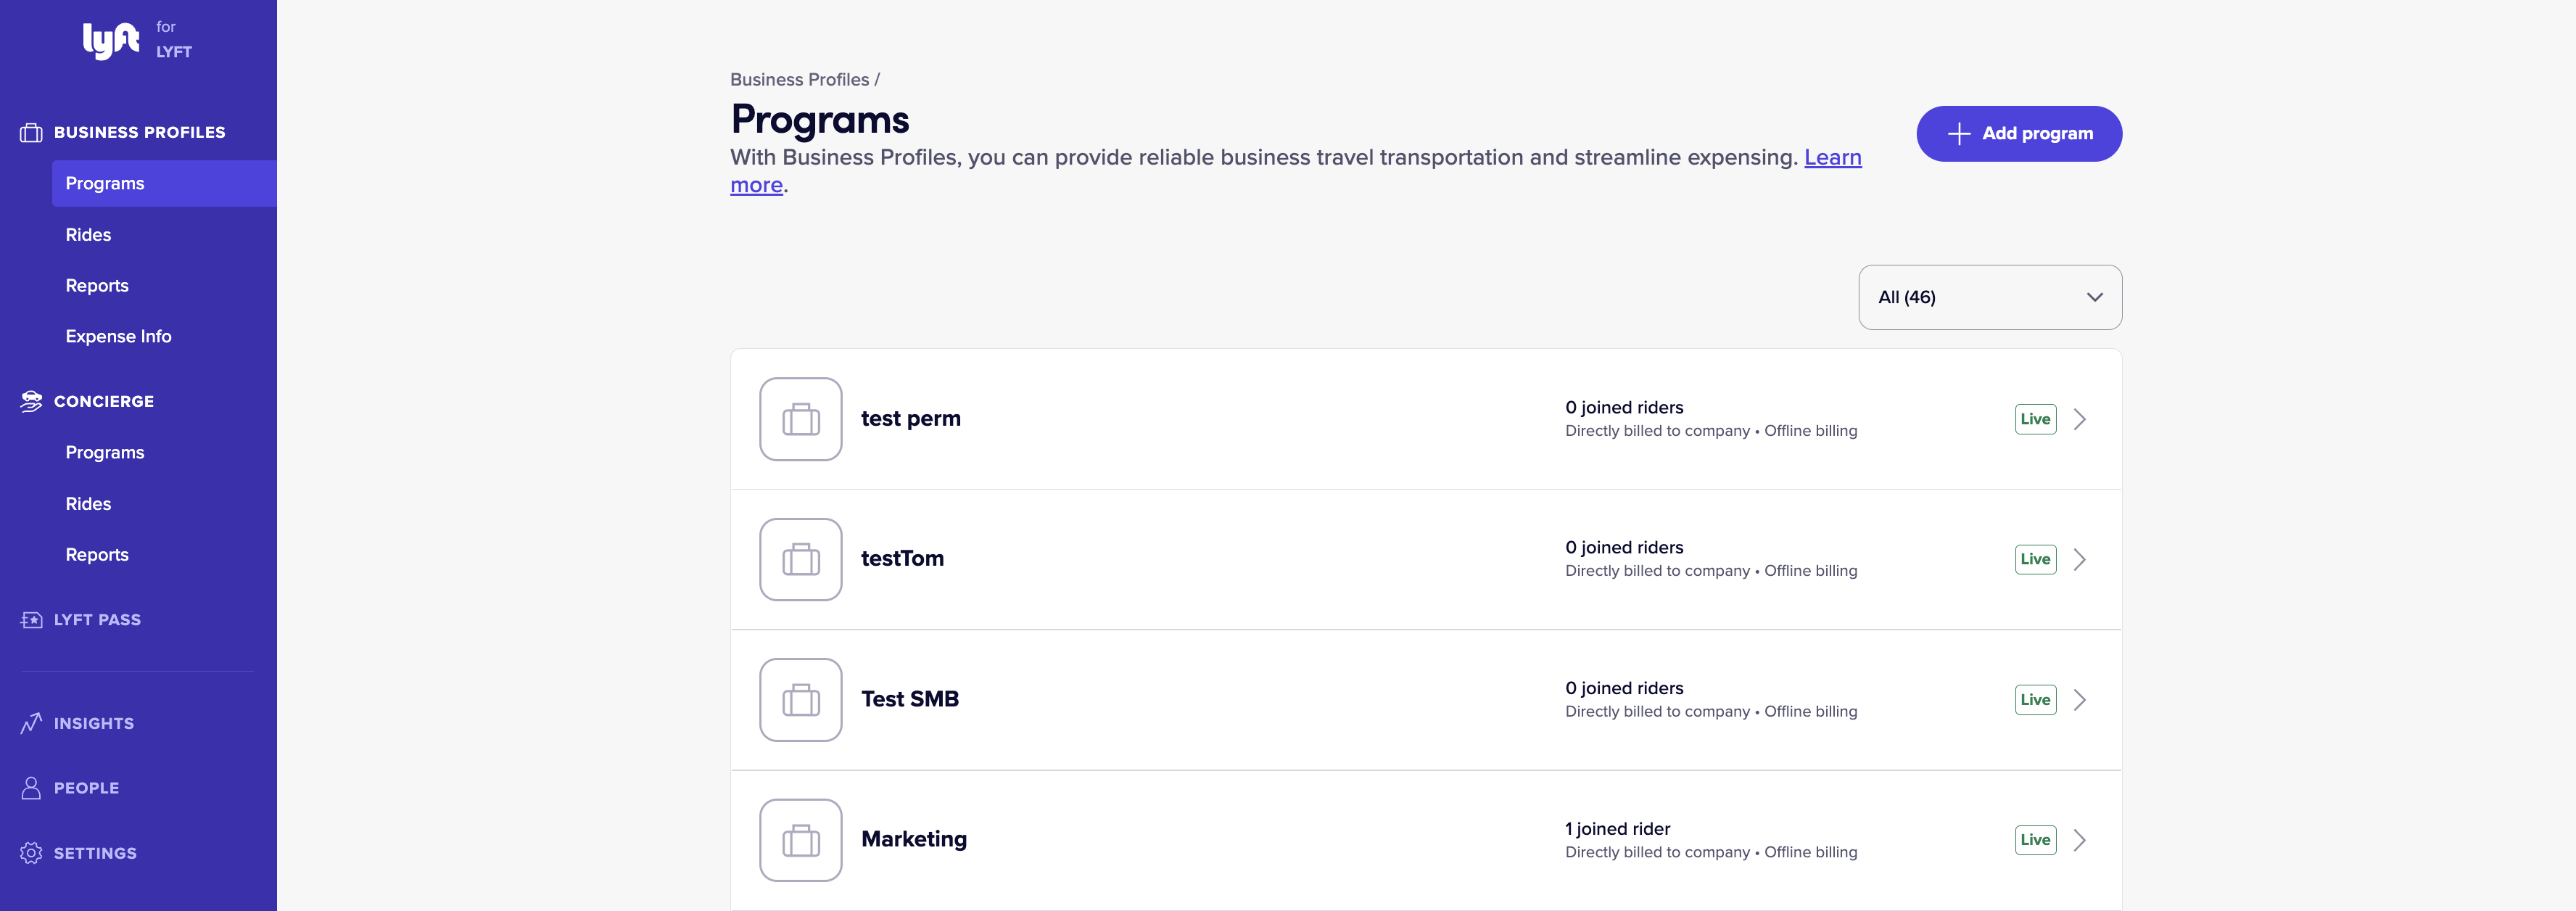
Task: Select Rides in the Concierge section
Action: tap(88, 503)
